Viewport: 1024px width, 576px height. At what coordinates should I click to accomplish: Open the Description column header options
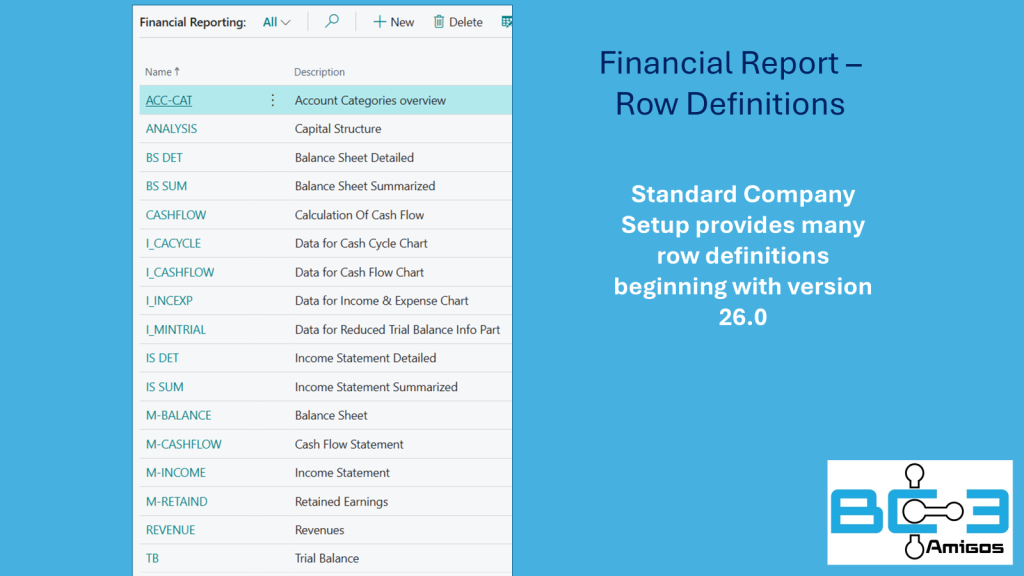[319, 72]
